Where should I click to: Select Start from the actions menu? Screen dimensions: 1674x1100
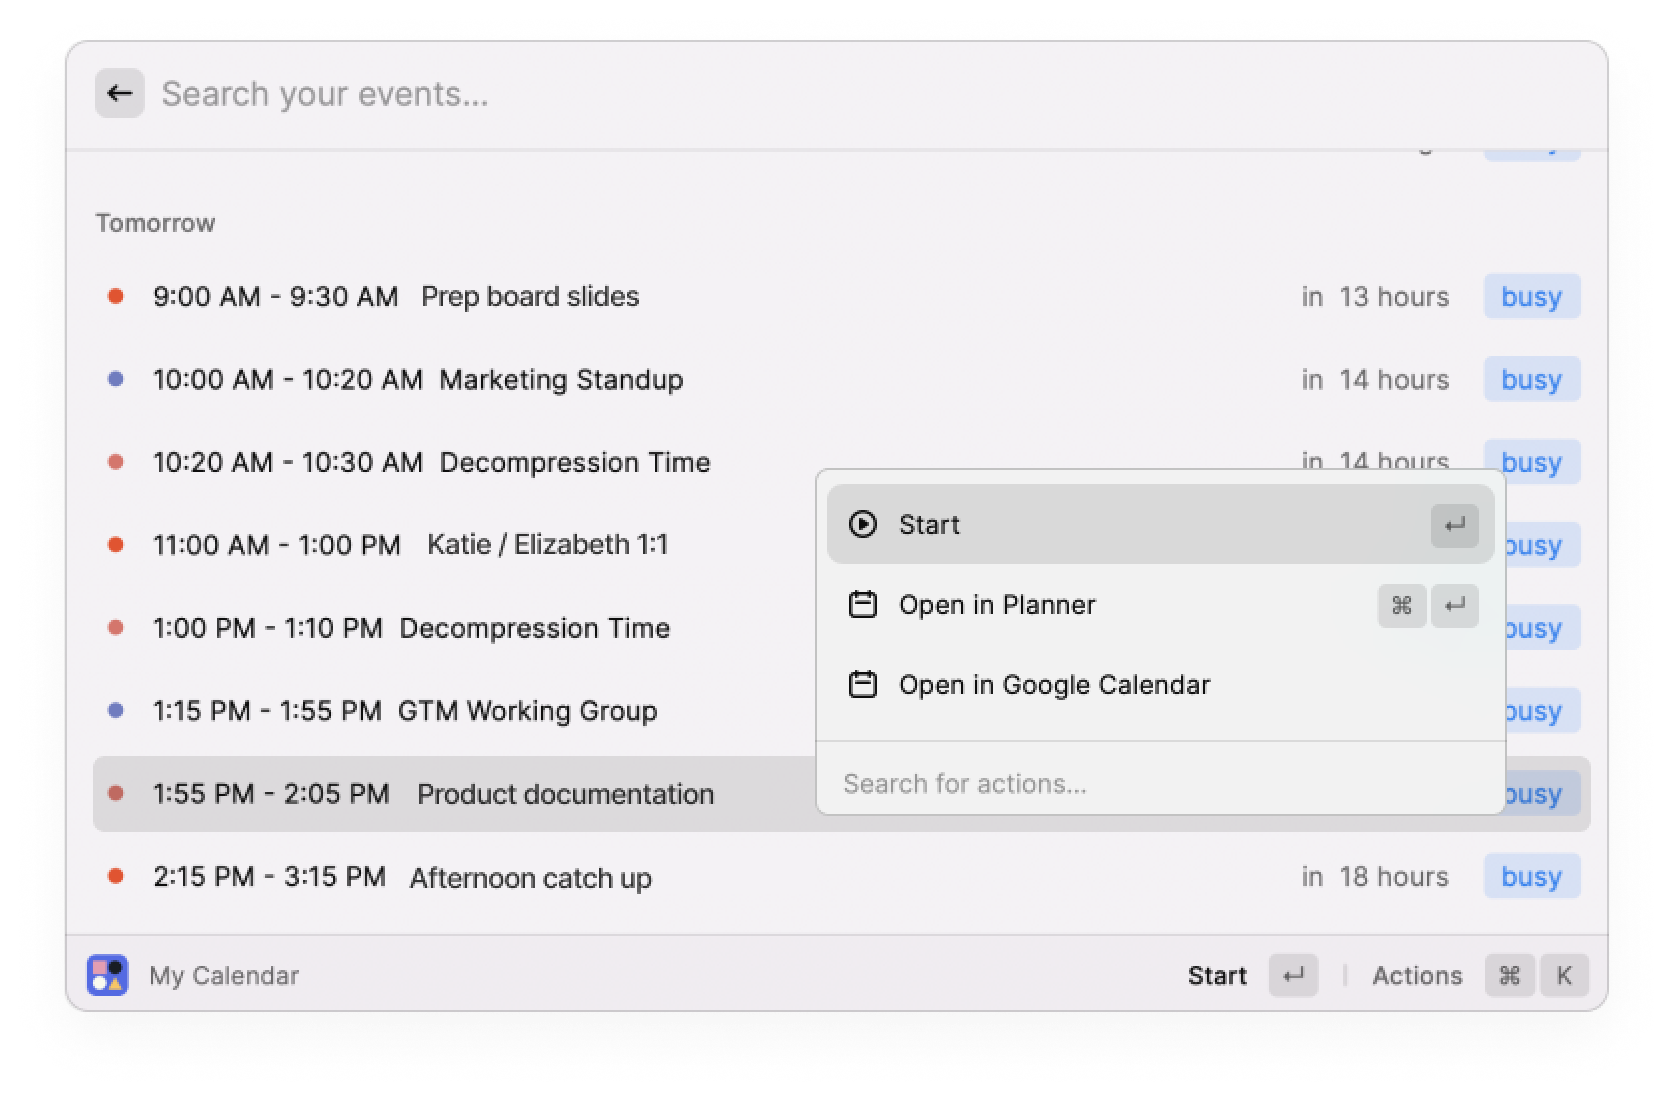click(1160, 525)
